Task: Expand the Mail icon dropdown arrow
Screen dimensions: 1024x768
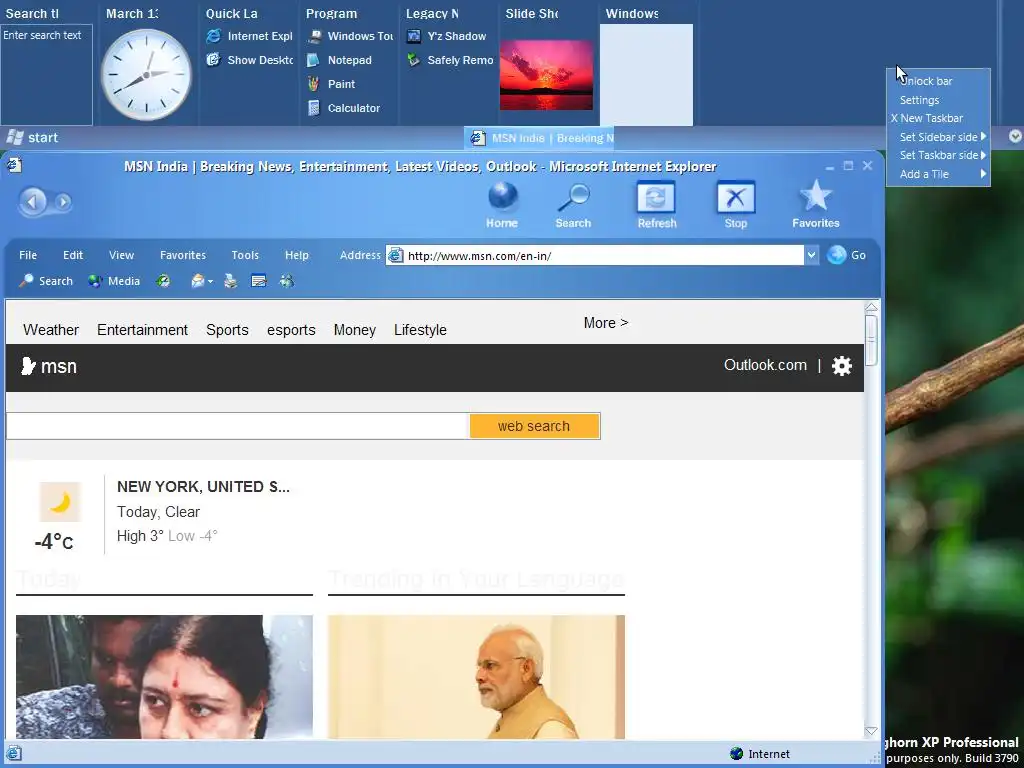Action: 210,281
